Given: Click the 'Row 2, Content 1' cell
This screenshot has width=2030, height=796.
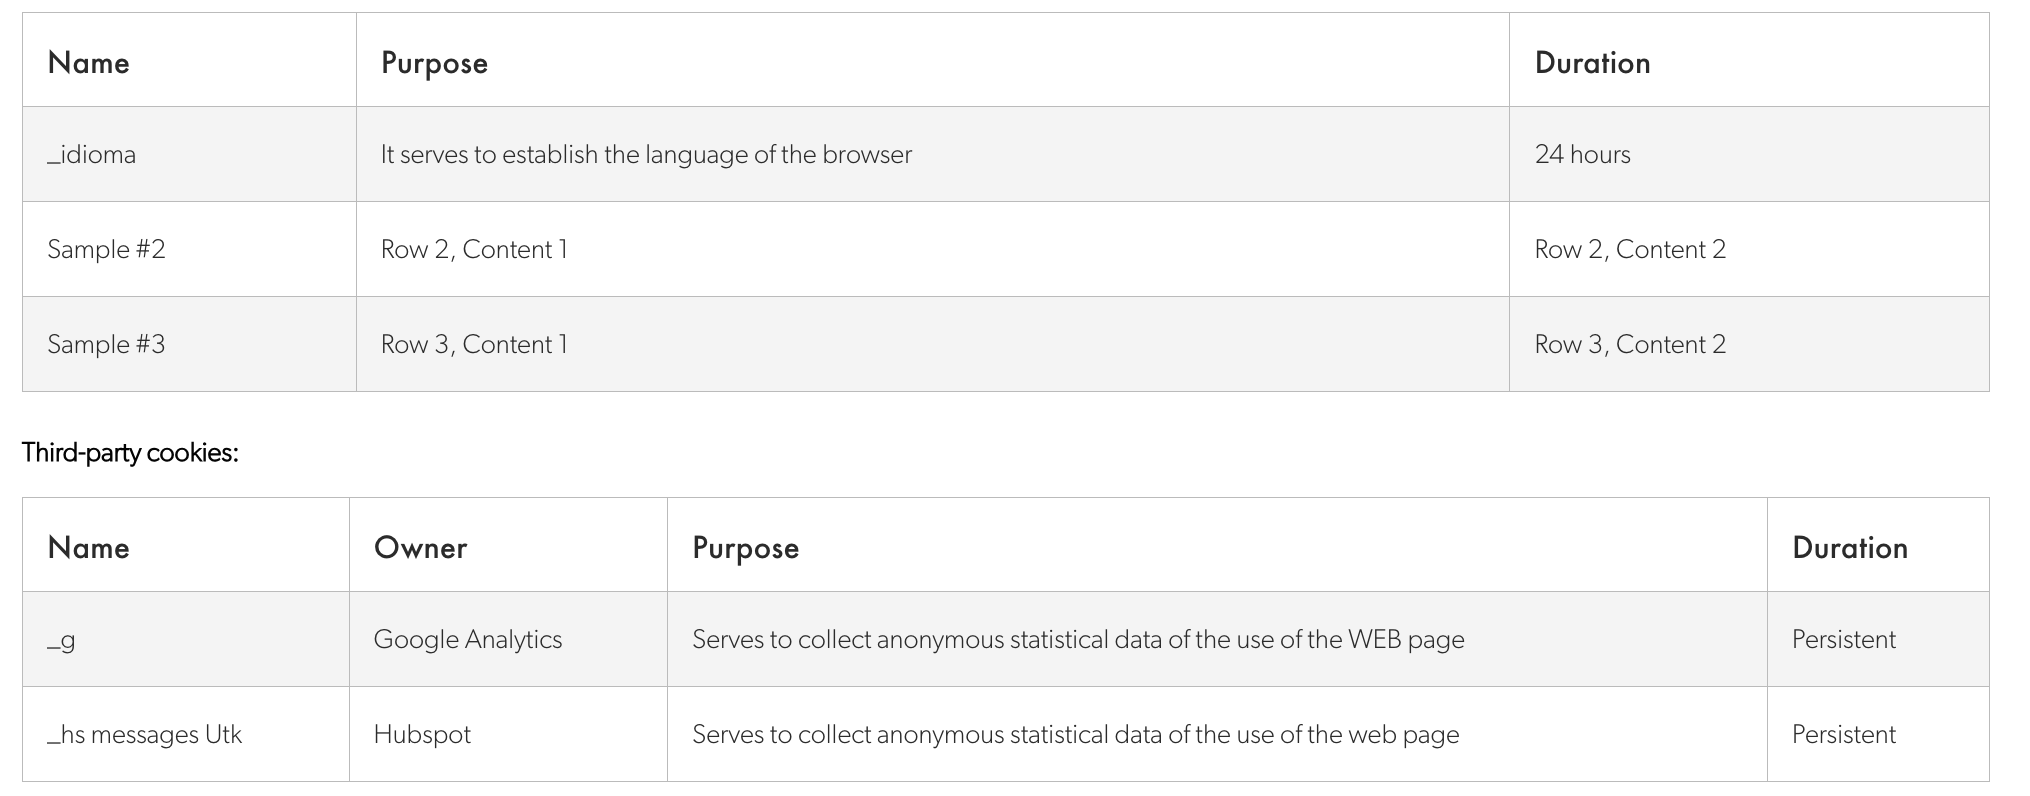Looking at the screenshot, I should click(932, 249).
